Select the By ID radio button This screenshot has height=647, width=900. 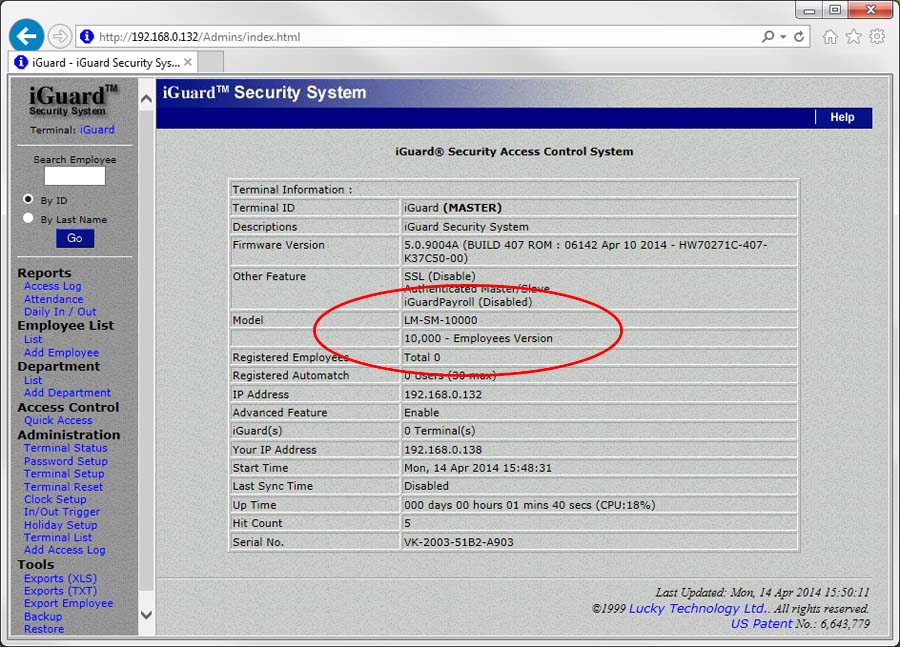(x=28, y=199)
